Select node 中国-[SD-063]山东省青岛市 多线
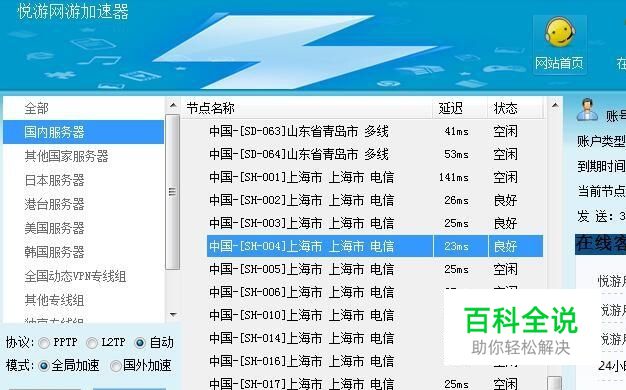This screenshot has height=390, width=626. [x=299, y=131]
